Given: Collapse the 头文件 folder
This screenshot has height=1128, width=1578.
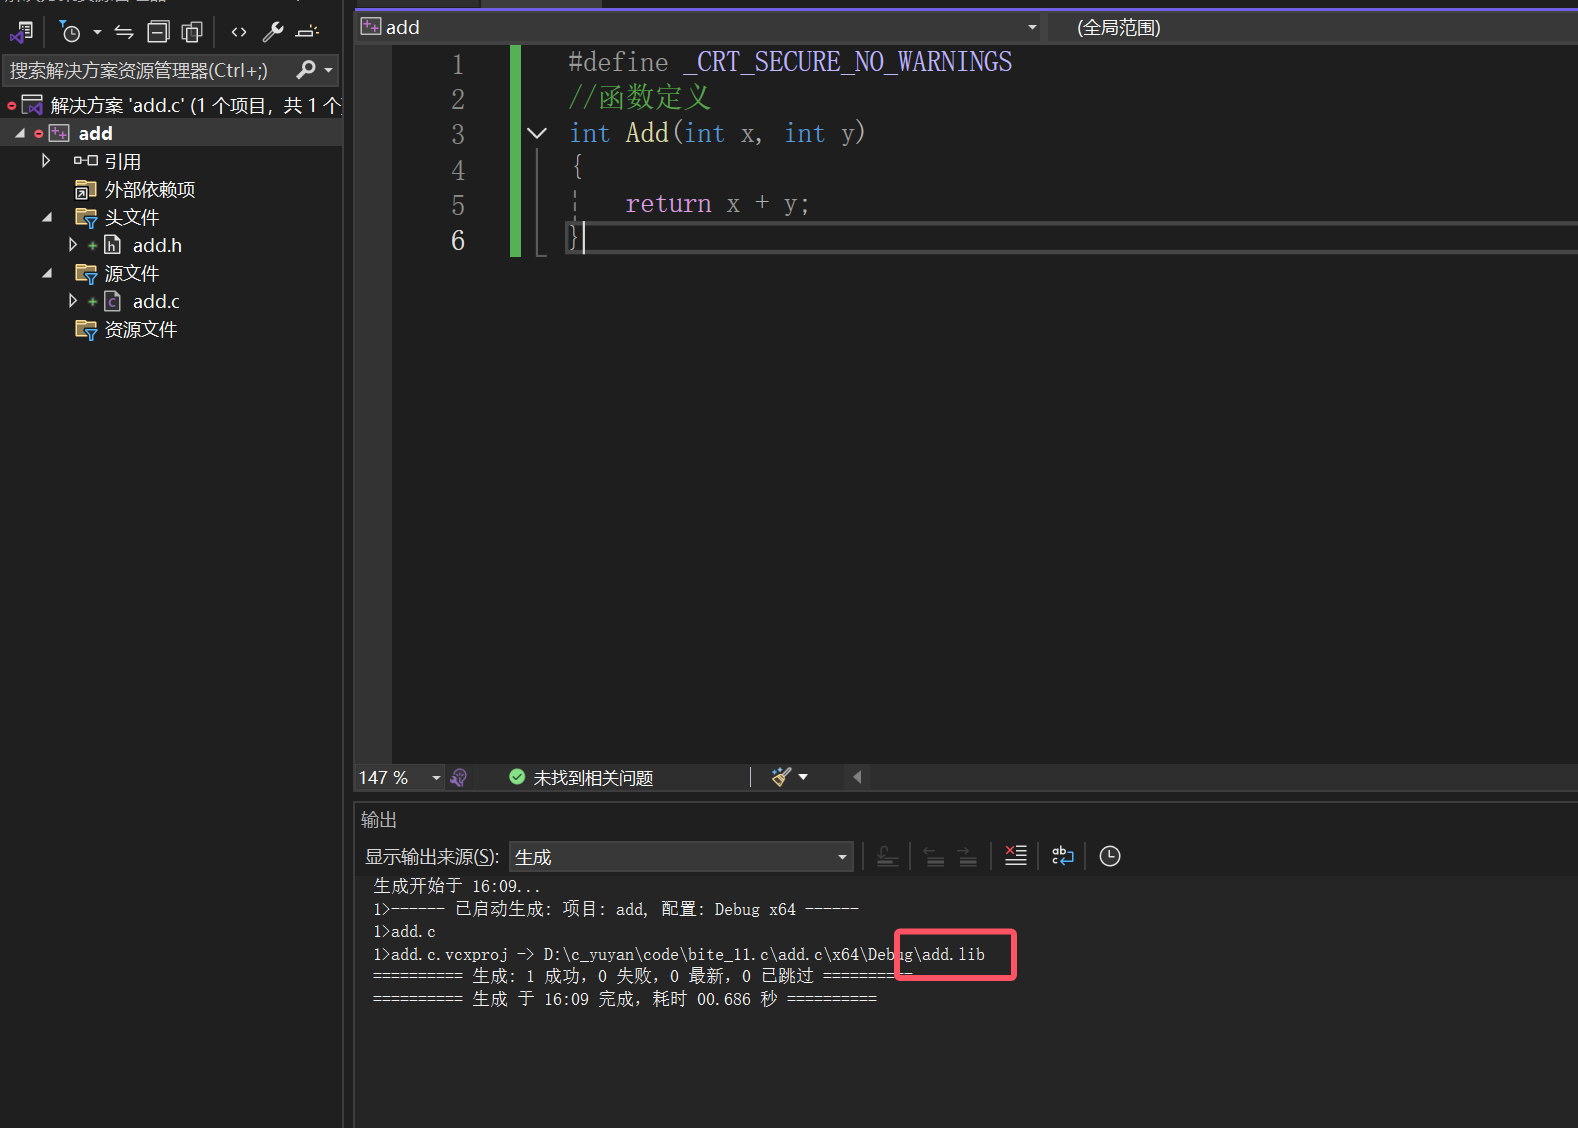Looking at the screenshot, I should tap(47, 217).
